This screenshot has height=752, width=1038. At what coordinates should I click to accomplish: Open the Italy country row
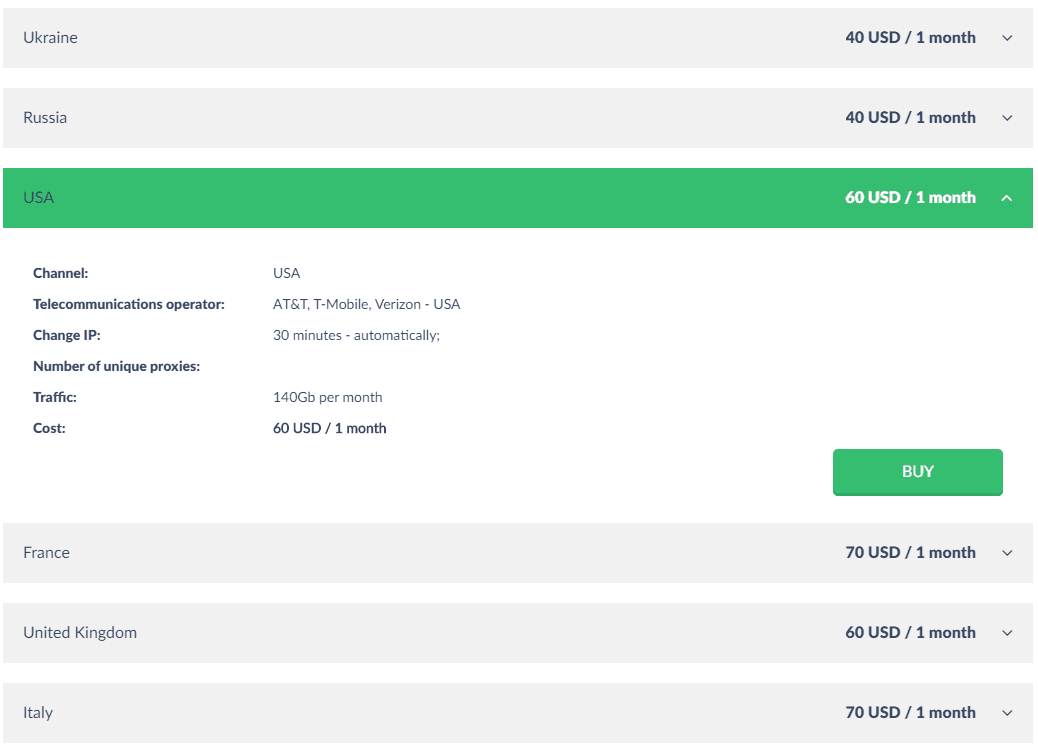point(518,713)
